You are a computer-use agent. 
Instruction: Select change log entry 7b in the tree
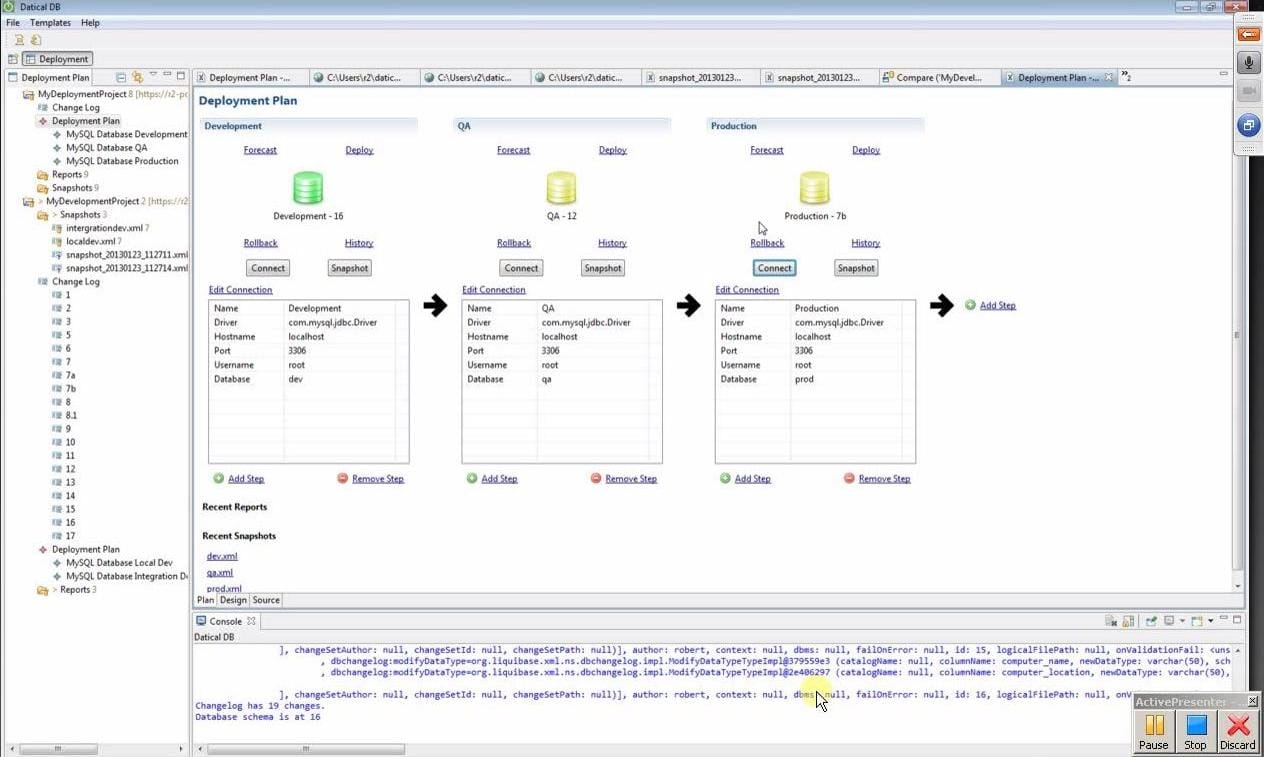coord(70,389)
